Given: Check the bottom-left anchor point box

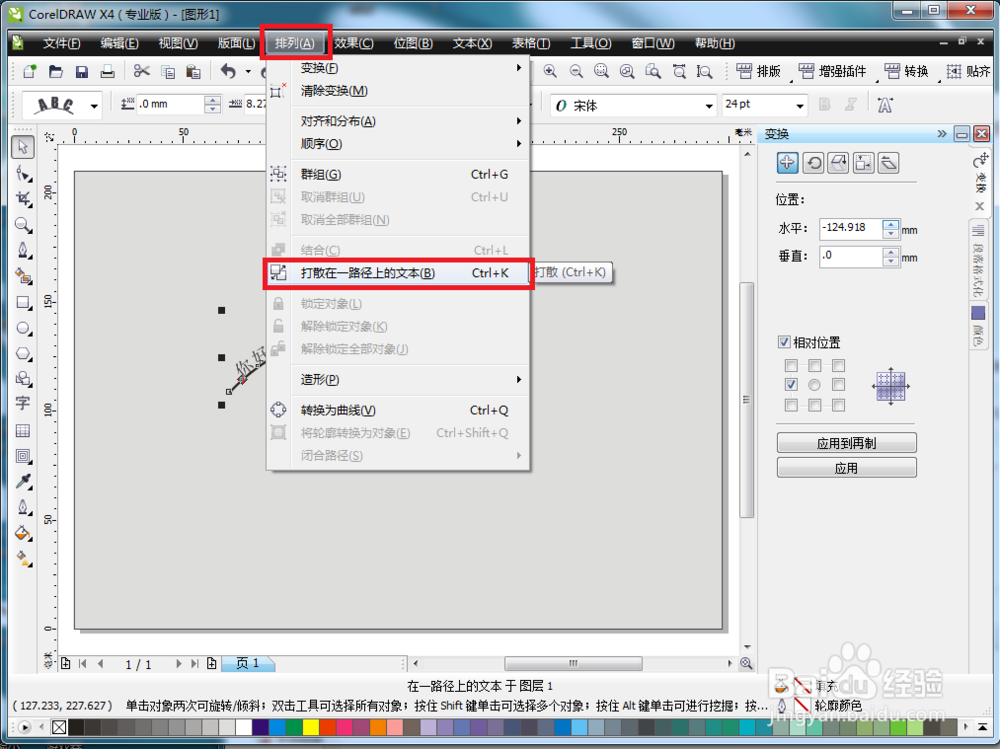Looking at the screenshot, I should pos(791,405).
